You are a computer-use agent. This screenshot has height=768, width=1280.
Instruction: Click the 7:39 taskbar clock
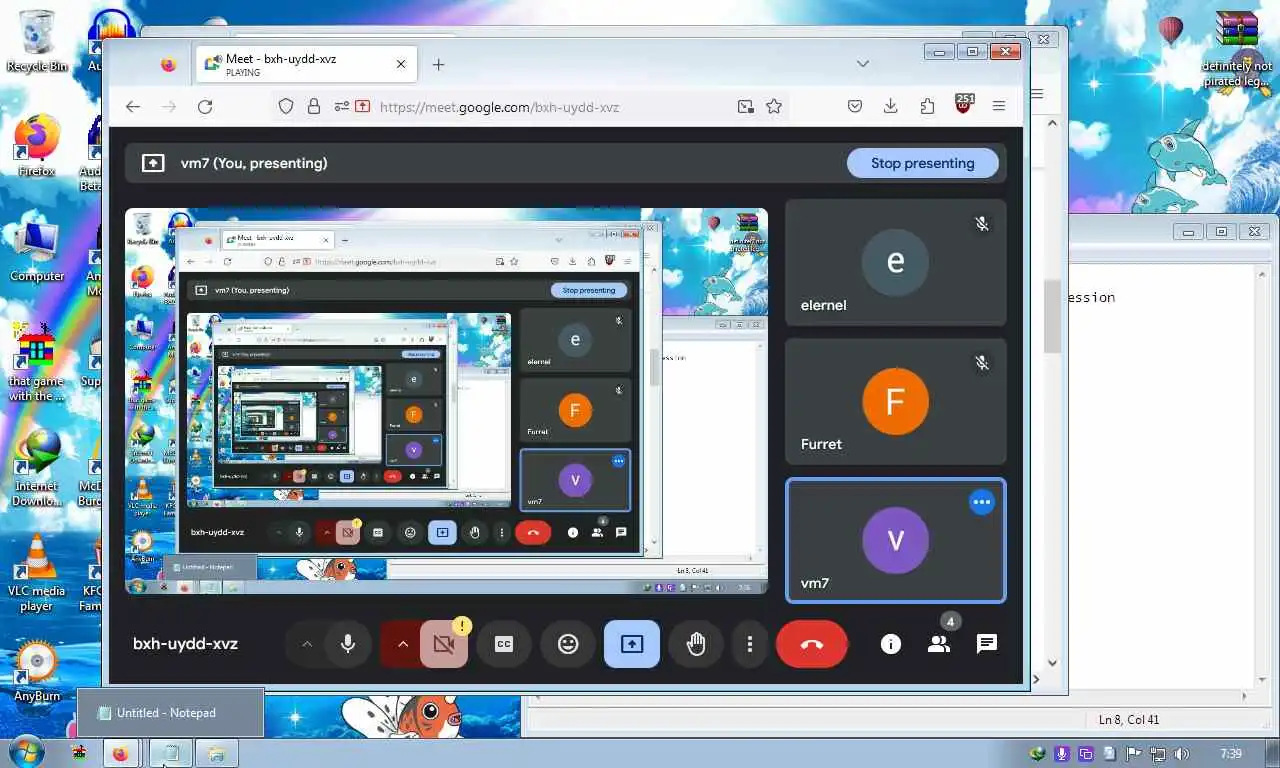click(x=1230, y=753)
